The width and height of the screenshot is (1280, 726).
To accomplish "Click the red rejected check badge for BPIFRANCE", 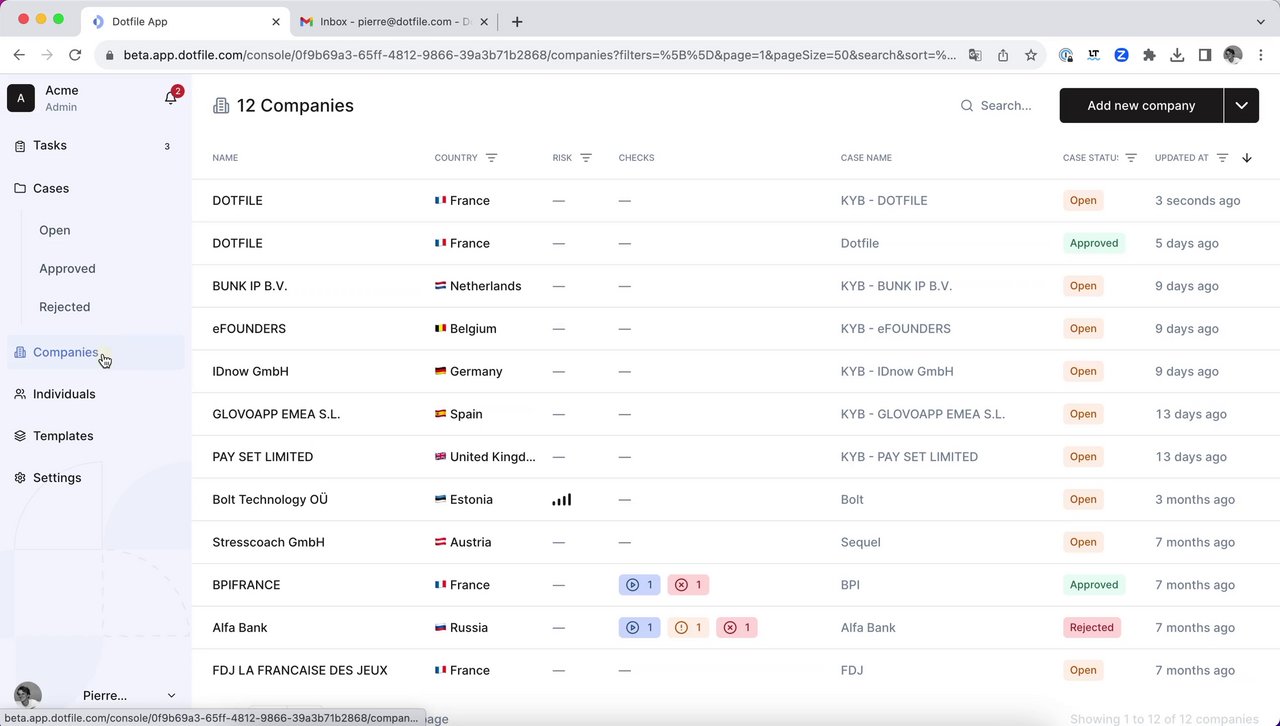I will click(688, 585).
